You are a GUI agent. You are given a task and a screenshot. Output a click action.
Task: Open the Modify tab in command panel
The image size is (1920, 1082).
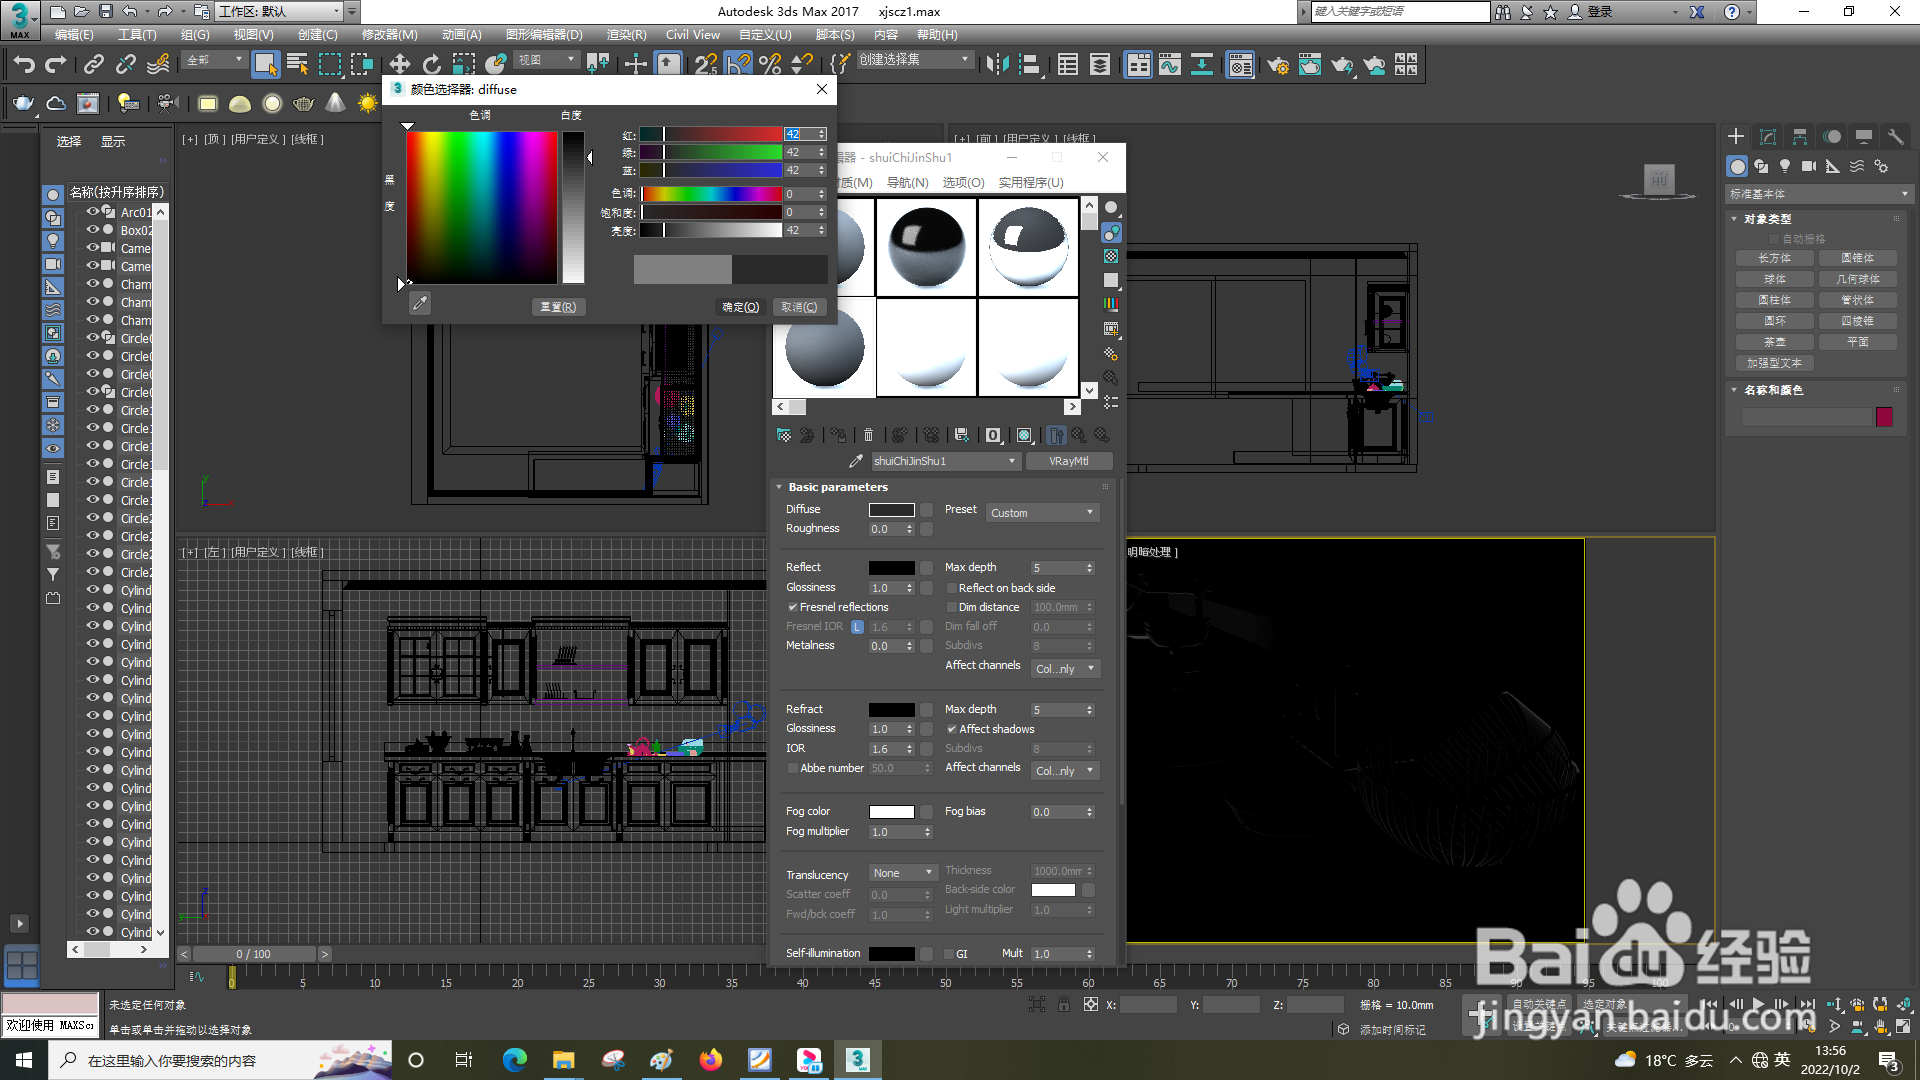tap(1768, 137)
